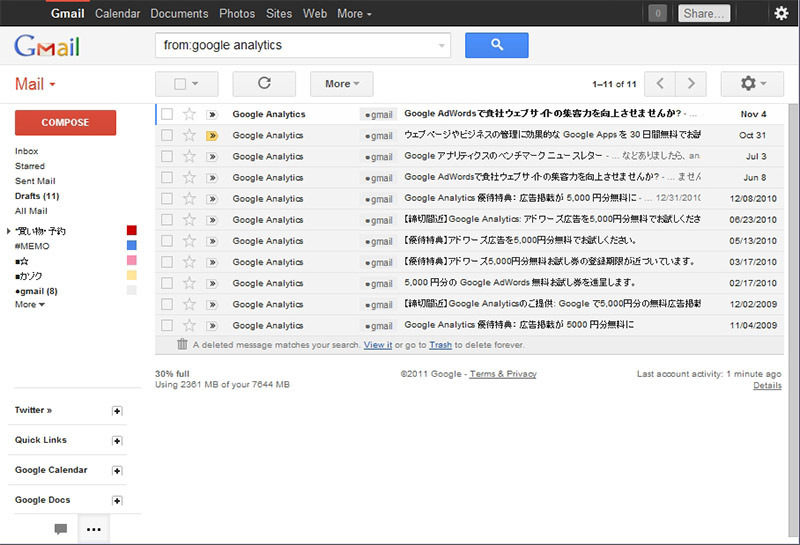The width and height of the screenshot is (800, 545).
Task: Click the Gmail logo
Action: point(47,46)
